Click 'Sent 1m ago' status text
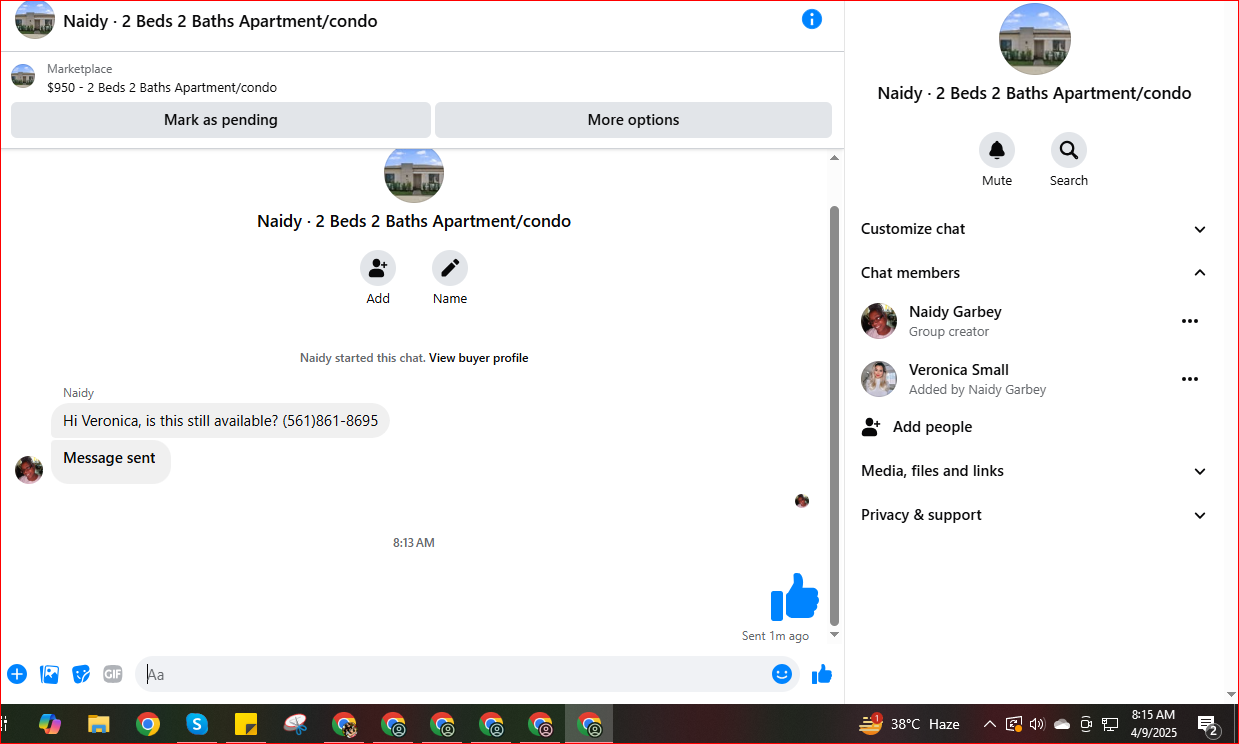1239x744 pixels. coord(775,636)
